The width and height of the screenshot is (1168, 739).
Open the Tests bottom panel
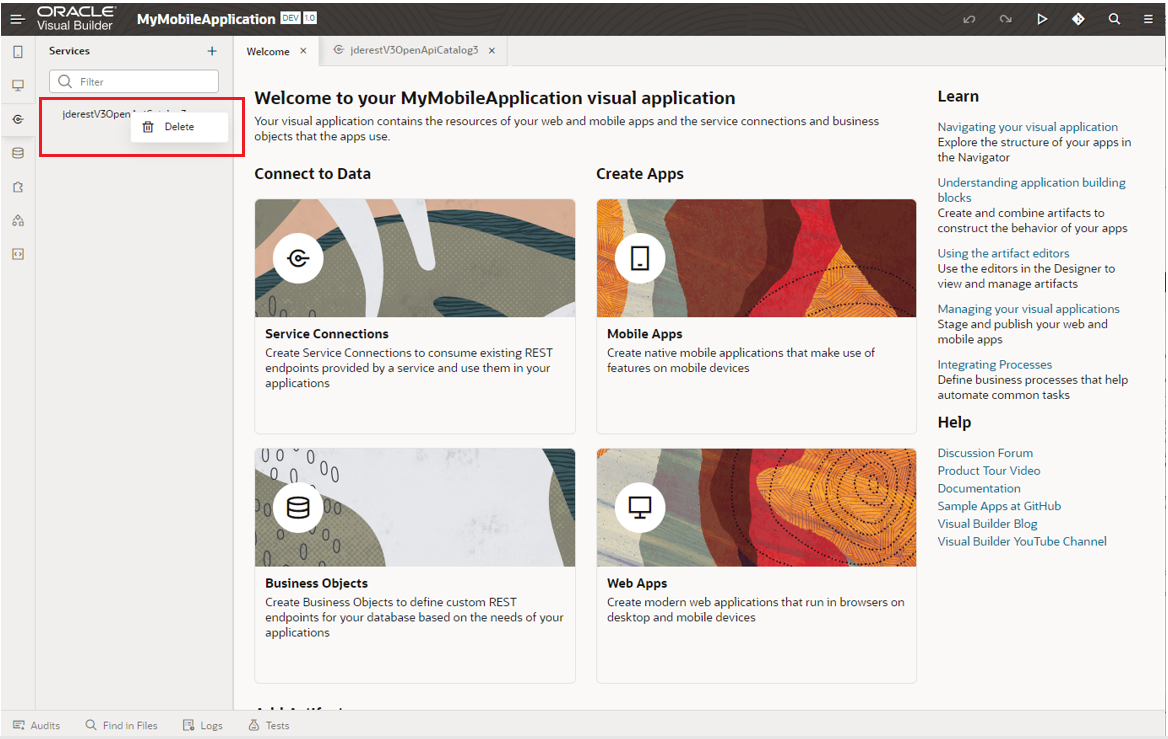[269, 725]
